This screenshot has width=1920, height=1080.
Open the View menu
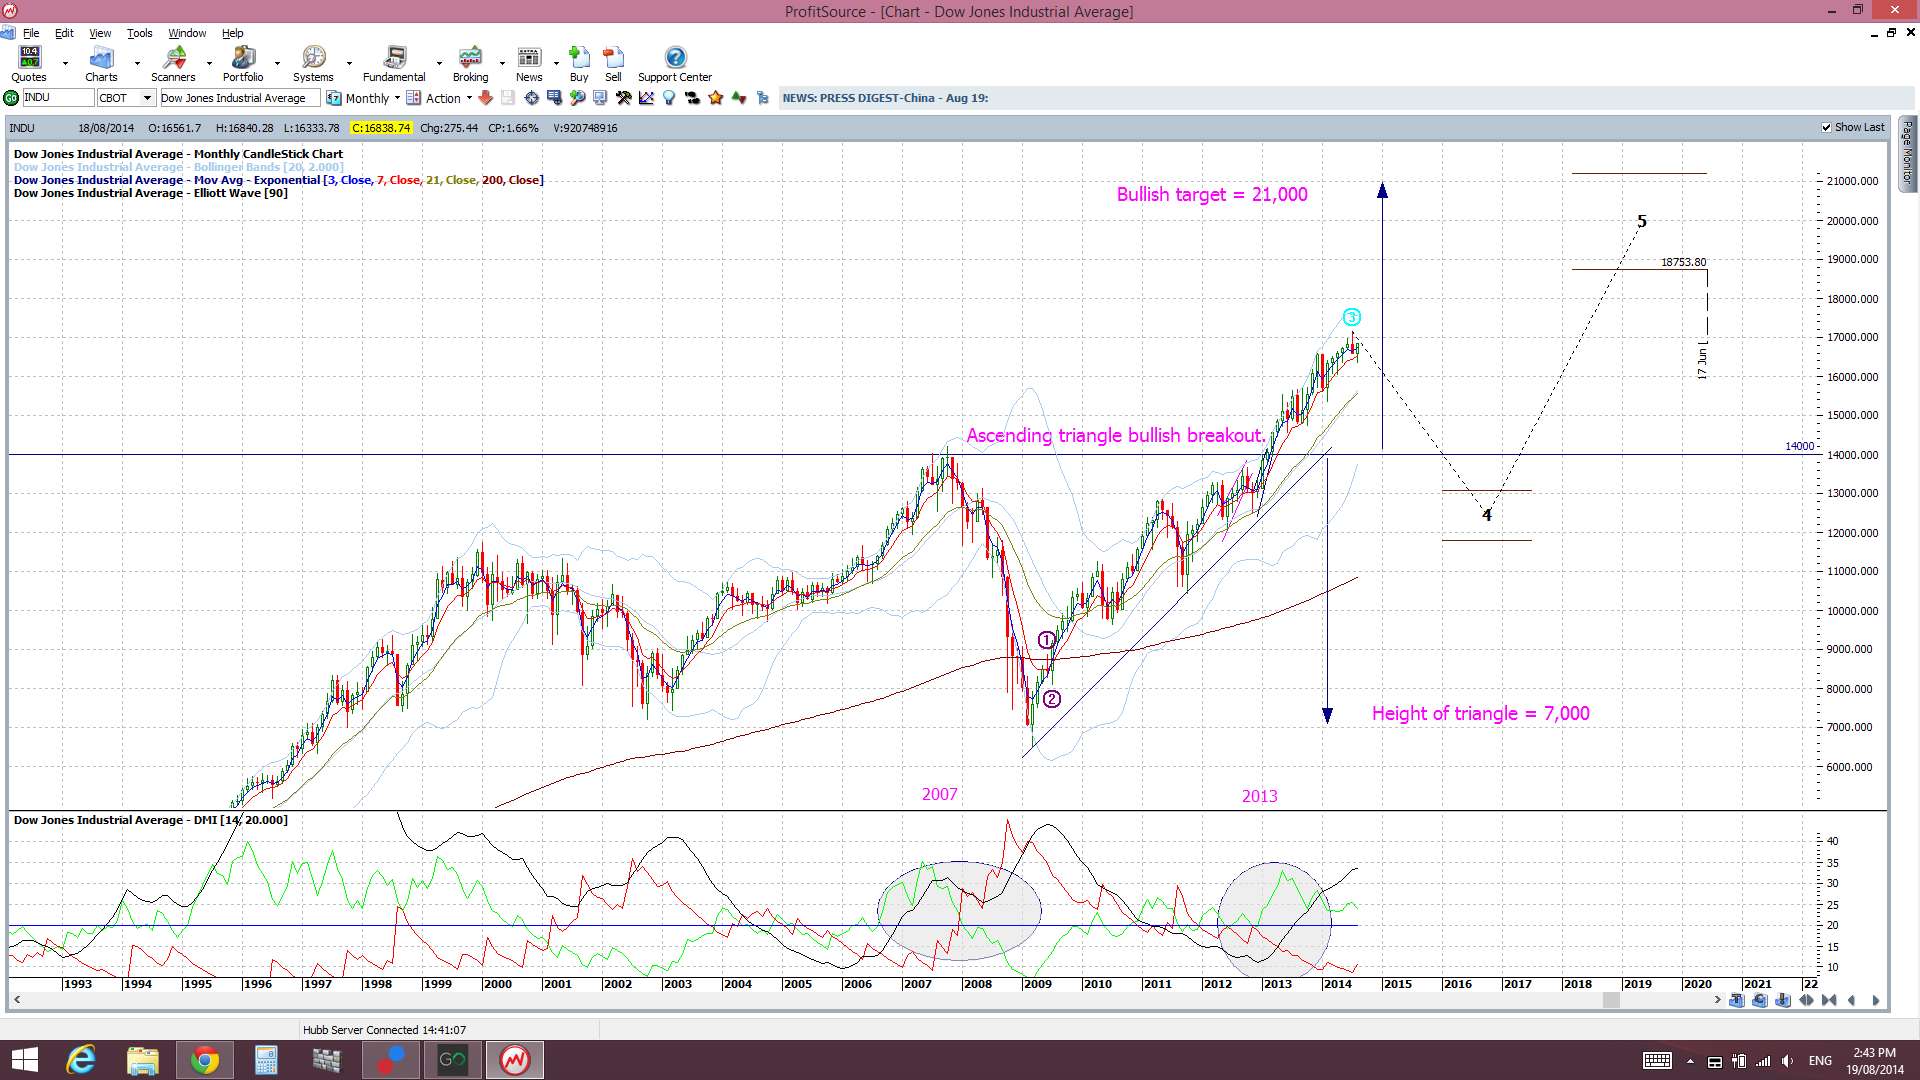(100, 33)
